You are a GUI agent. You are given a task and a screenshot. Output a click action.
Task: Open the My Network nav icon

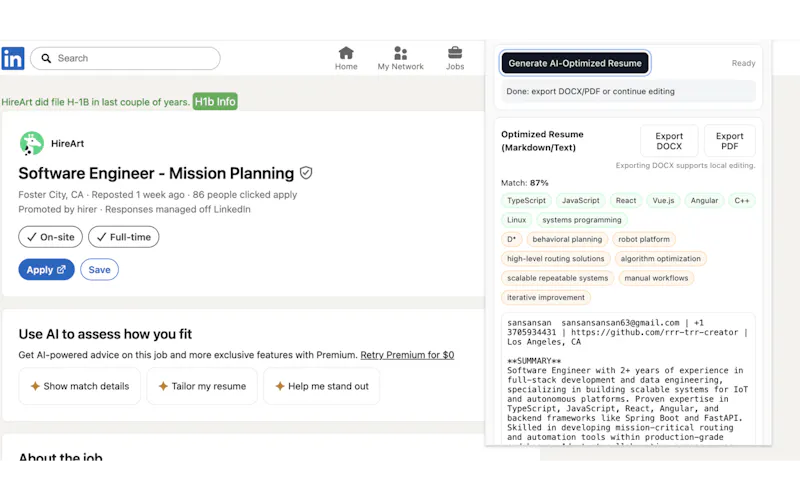click(x=401, y=53)
